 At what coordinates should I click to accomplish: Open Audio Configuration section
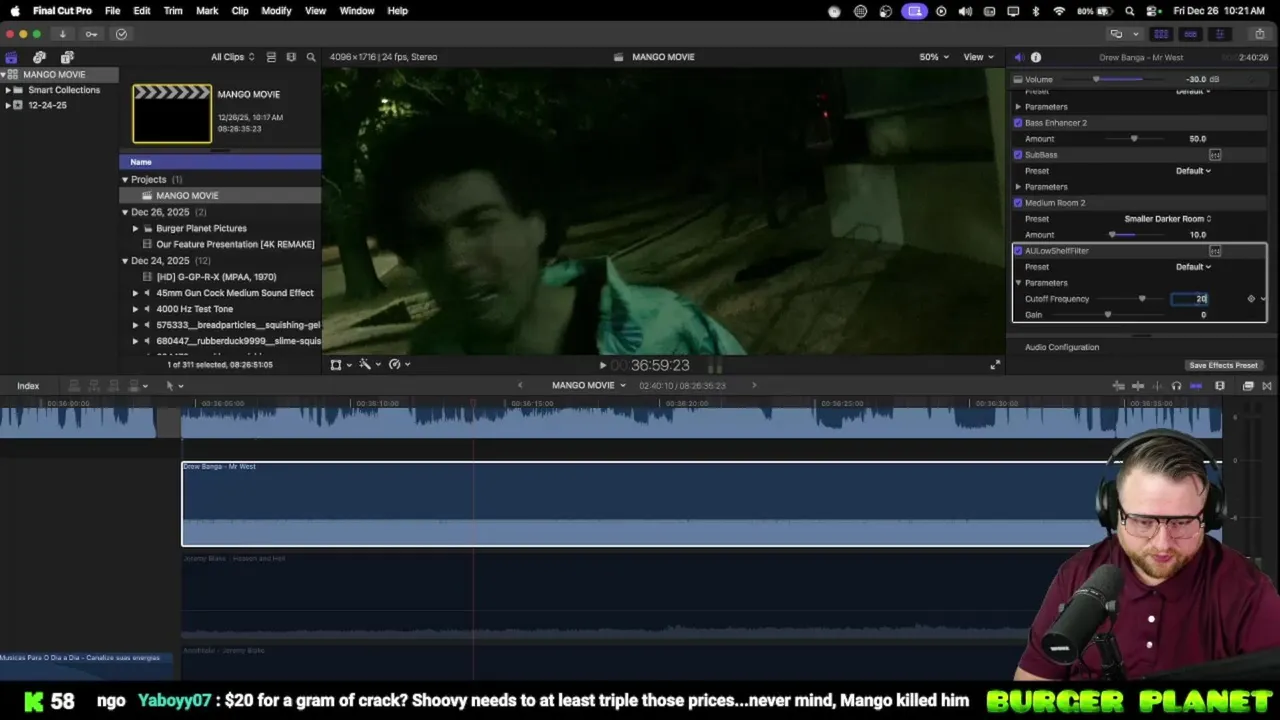tap(1062, 347)
